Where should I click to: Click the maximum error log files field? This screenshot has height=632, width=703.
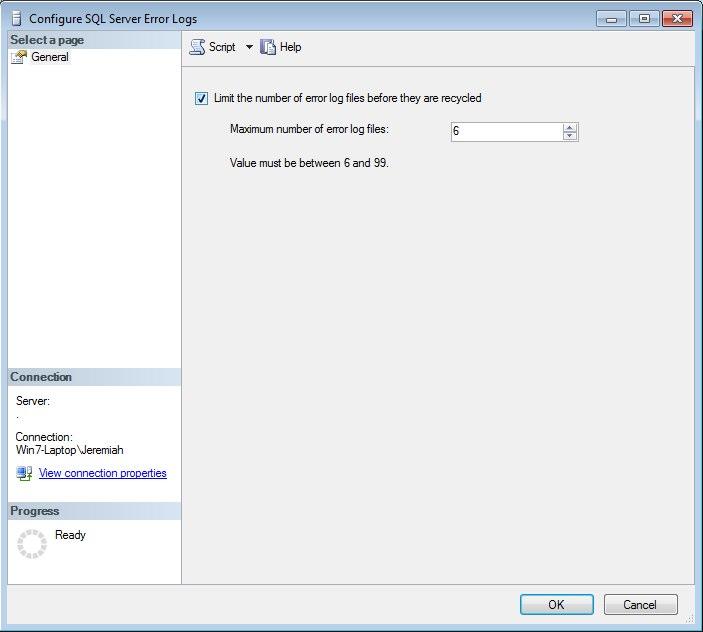point(506,132)
